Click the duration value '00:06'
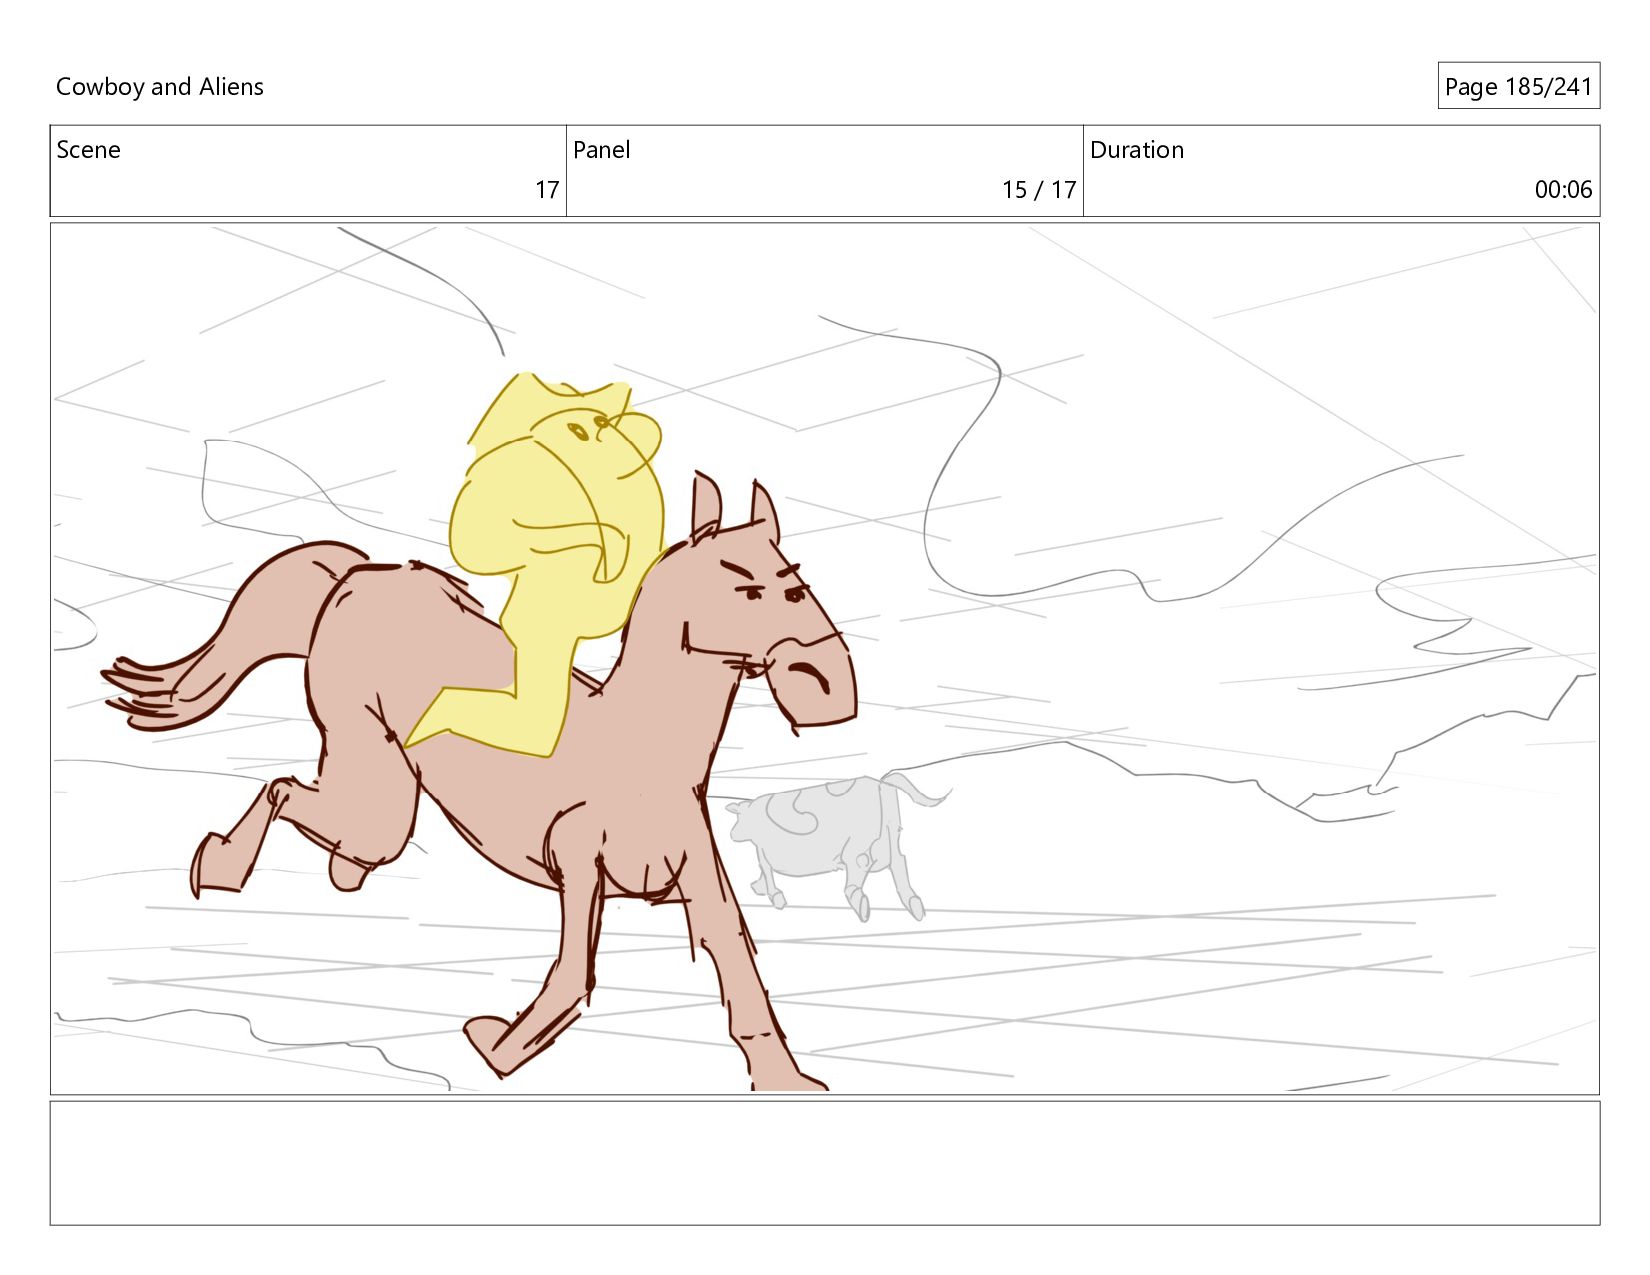The height and width of the screenshot is (1275, 1650). [1563, 190]
